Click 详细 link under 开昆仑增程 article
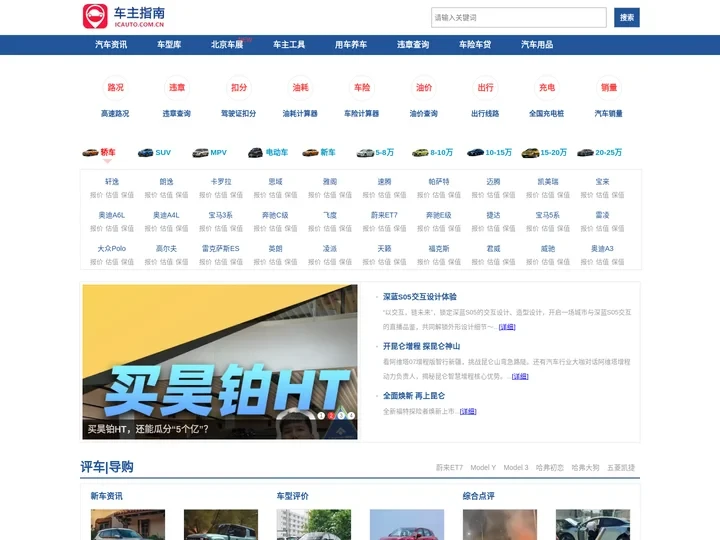The width and height of the screenshot is (720, 540). coord(520,377)
